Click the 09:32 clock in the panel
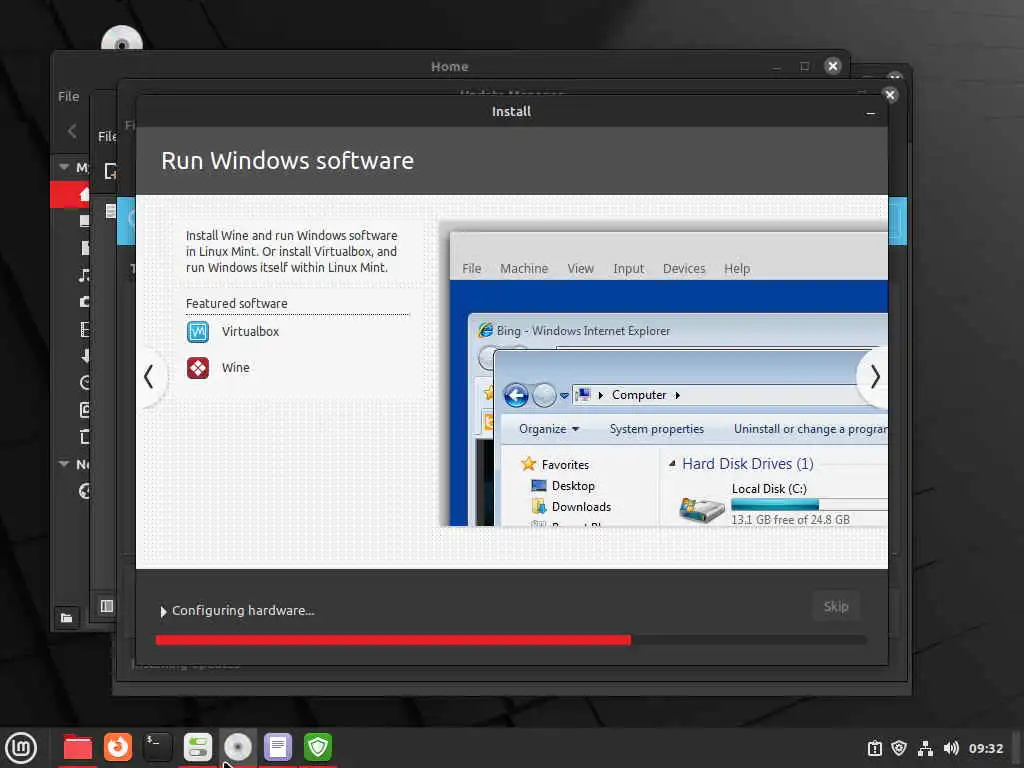1024x768 pixels. click(x=985, y=748)
